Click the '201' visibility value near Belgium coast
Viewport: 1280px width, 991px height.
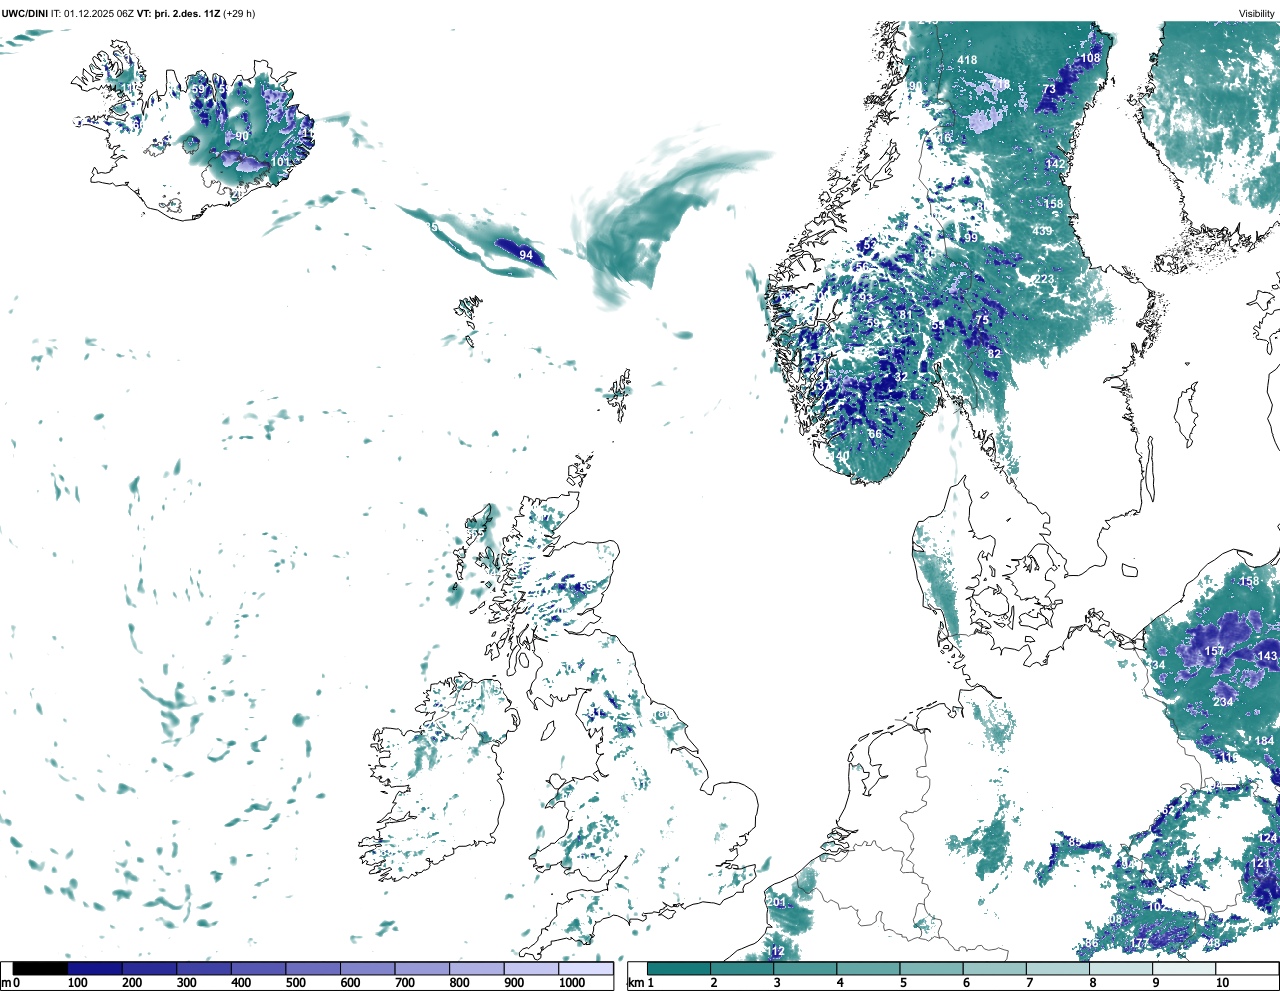tap(776, 902)
